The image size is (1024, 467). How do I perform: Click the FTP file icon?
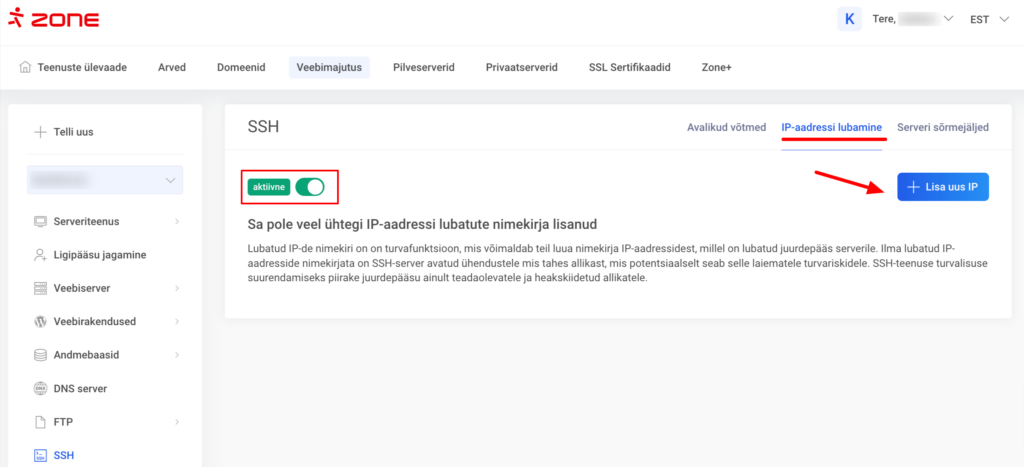pyautogui.click(x=40, y=422)
